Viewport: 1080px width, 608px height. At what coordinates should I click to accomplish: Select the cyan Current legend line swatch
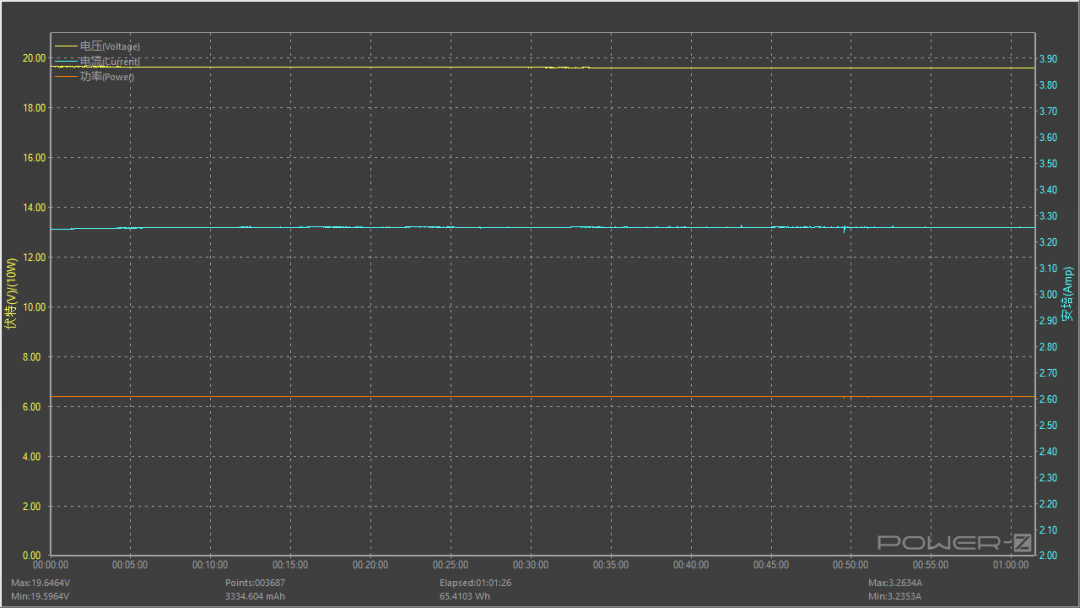tap(65, 61)
